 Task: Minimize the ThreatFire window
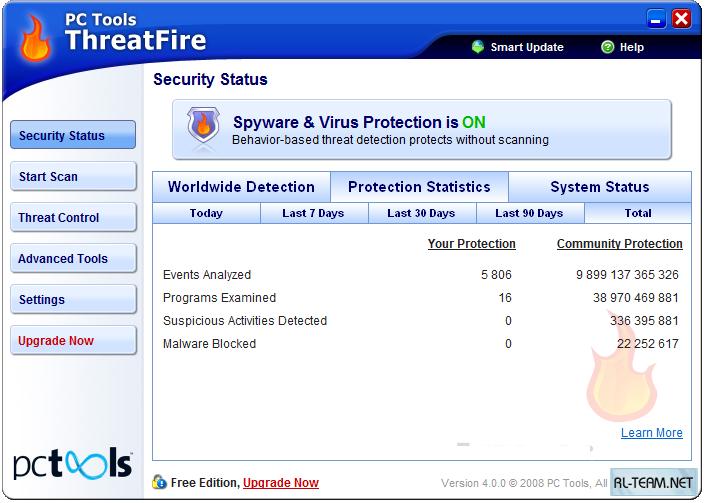pyautogui.click(x=657, y=18)
